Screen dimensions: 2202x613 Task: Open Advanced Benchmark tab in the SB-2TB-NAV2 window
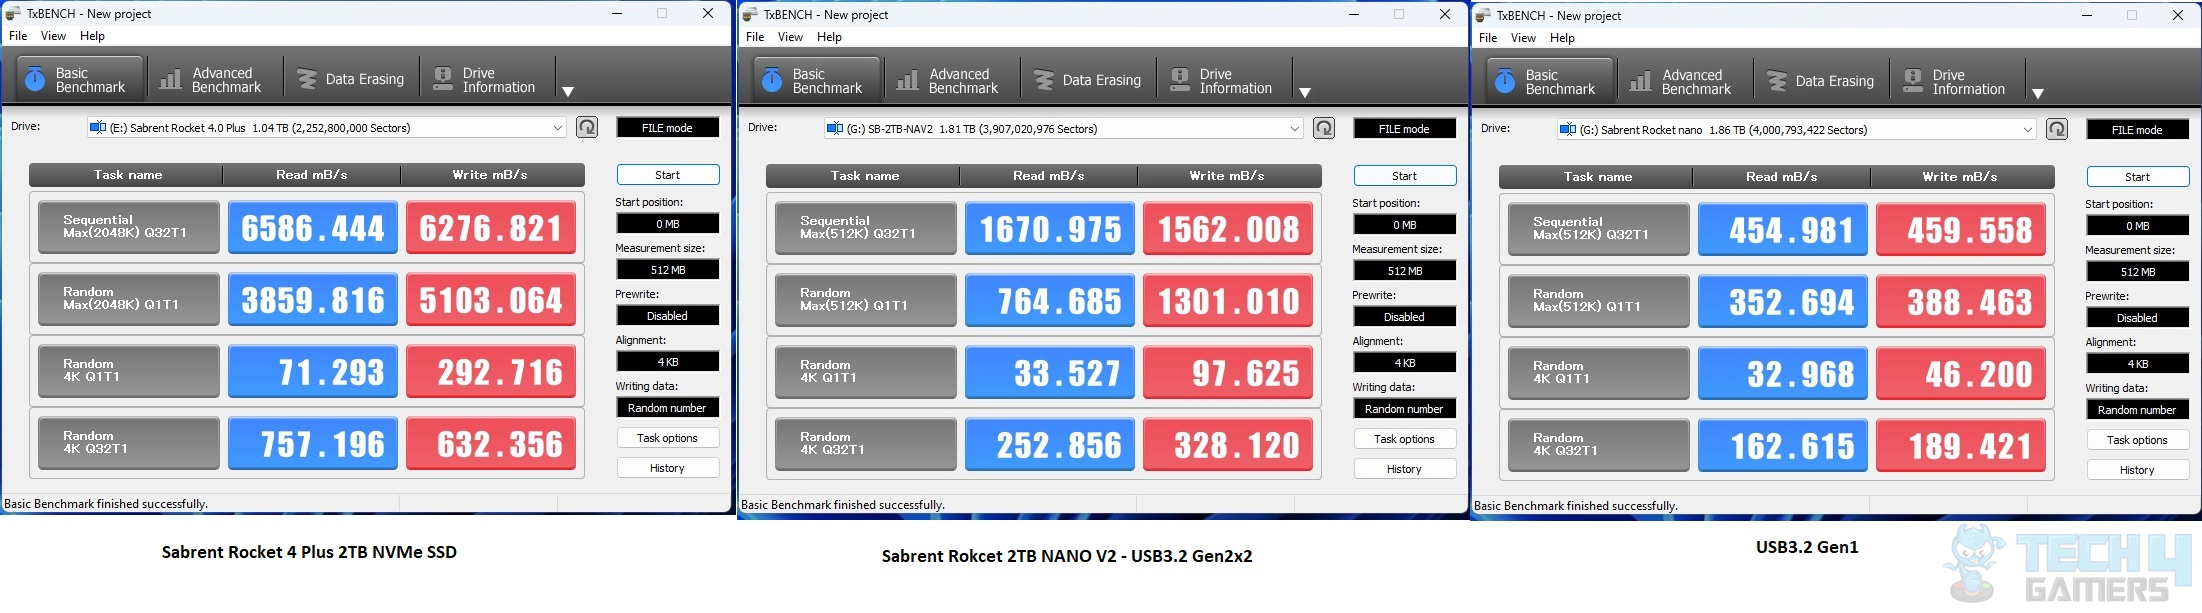click(950, 80)
